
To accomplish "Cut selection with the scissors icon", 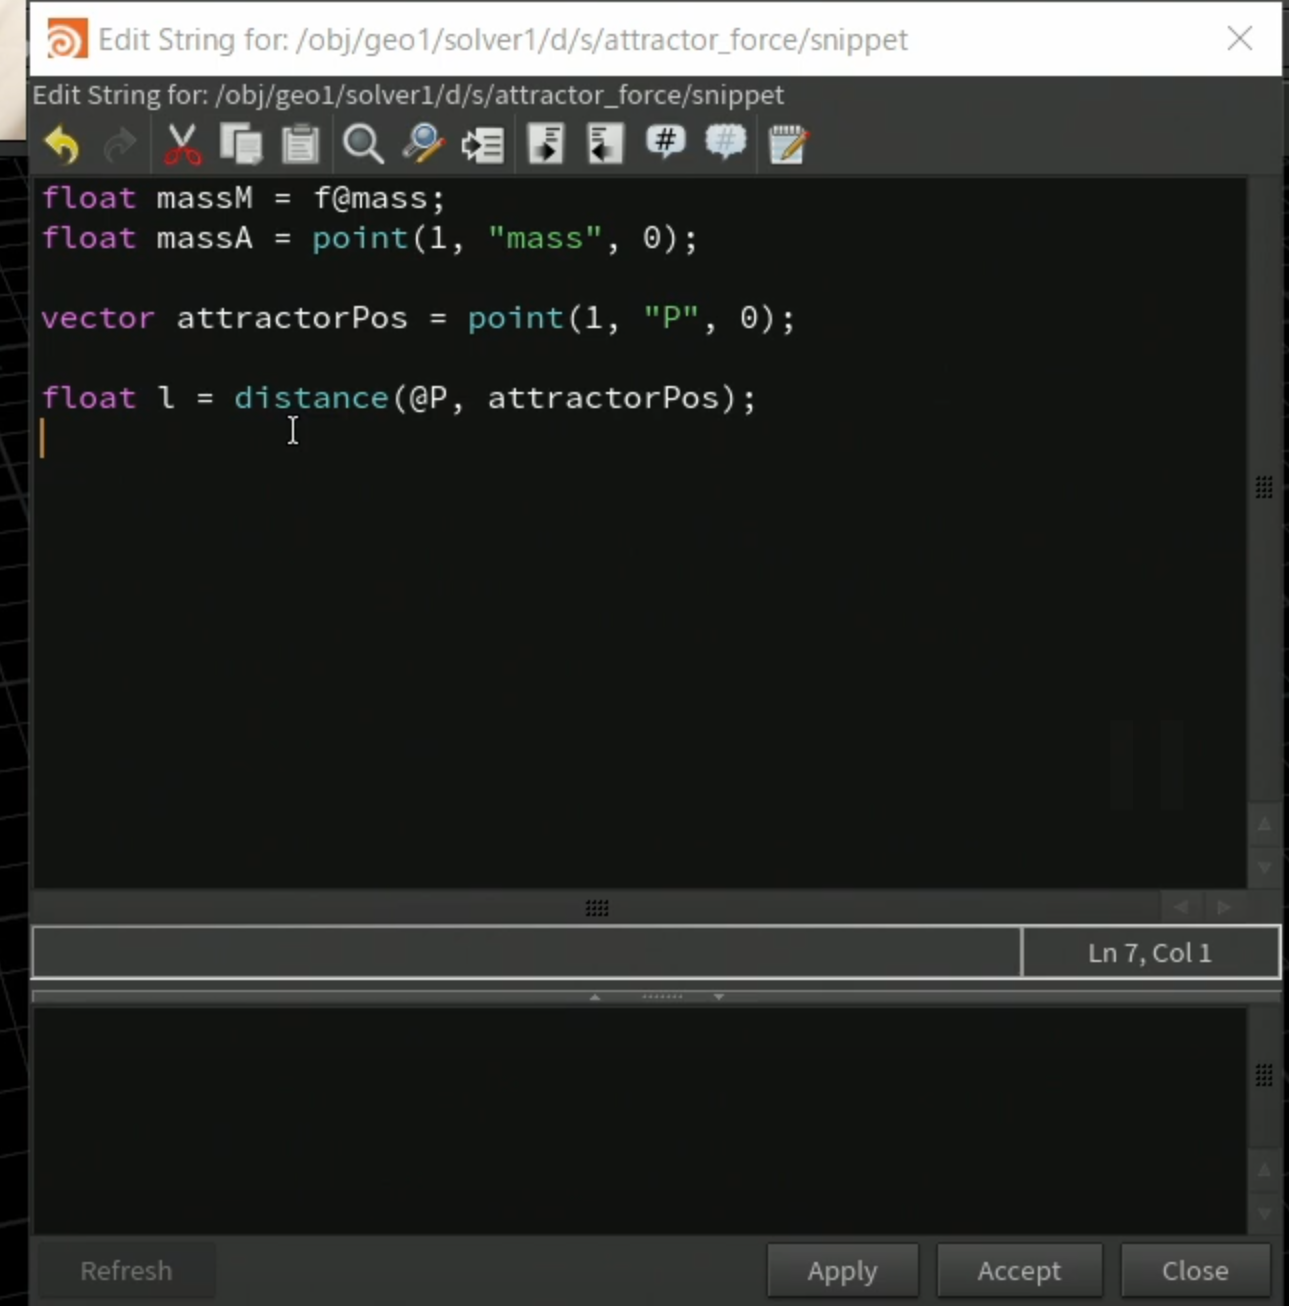I will pyautogui.click(x=182, y=145).
